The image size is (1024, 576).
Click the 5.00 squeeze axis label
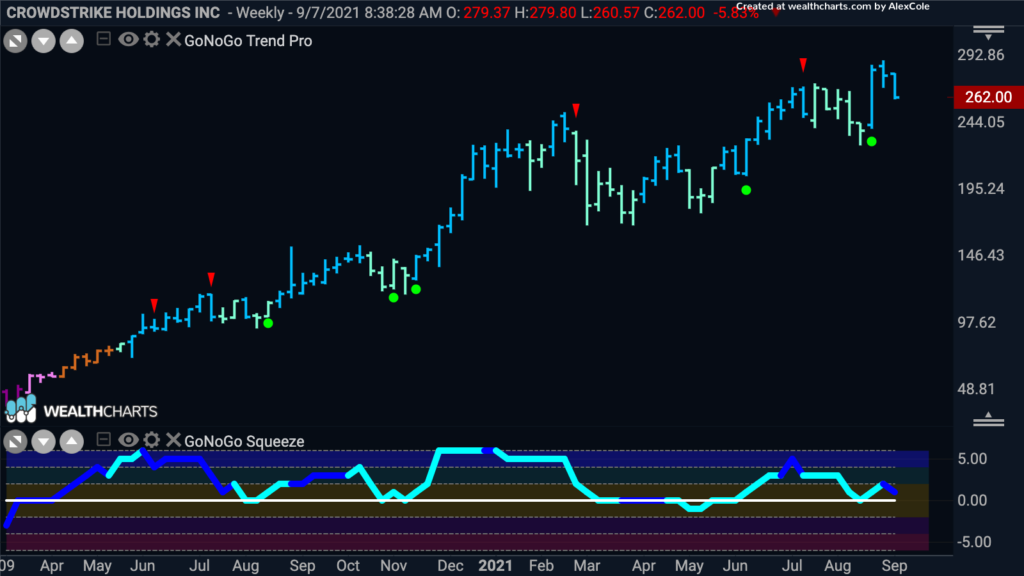[972, 459]
